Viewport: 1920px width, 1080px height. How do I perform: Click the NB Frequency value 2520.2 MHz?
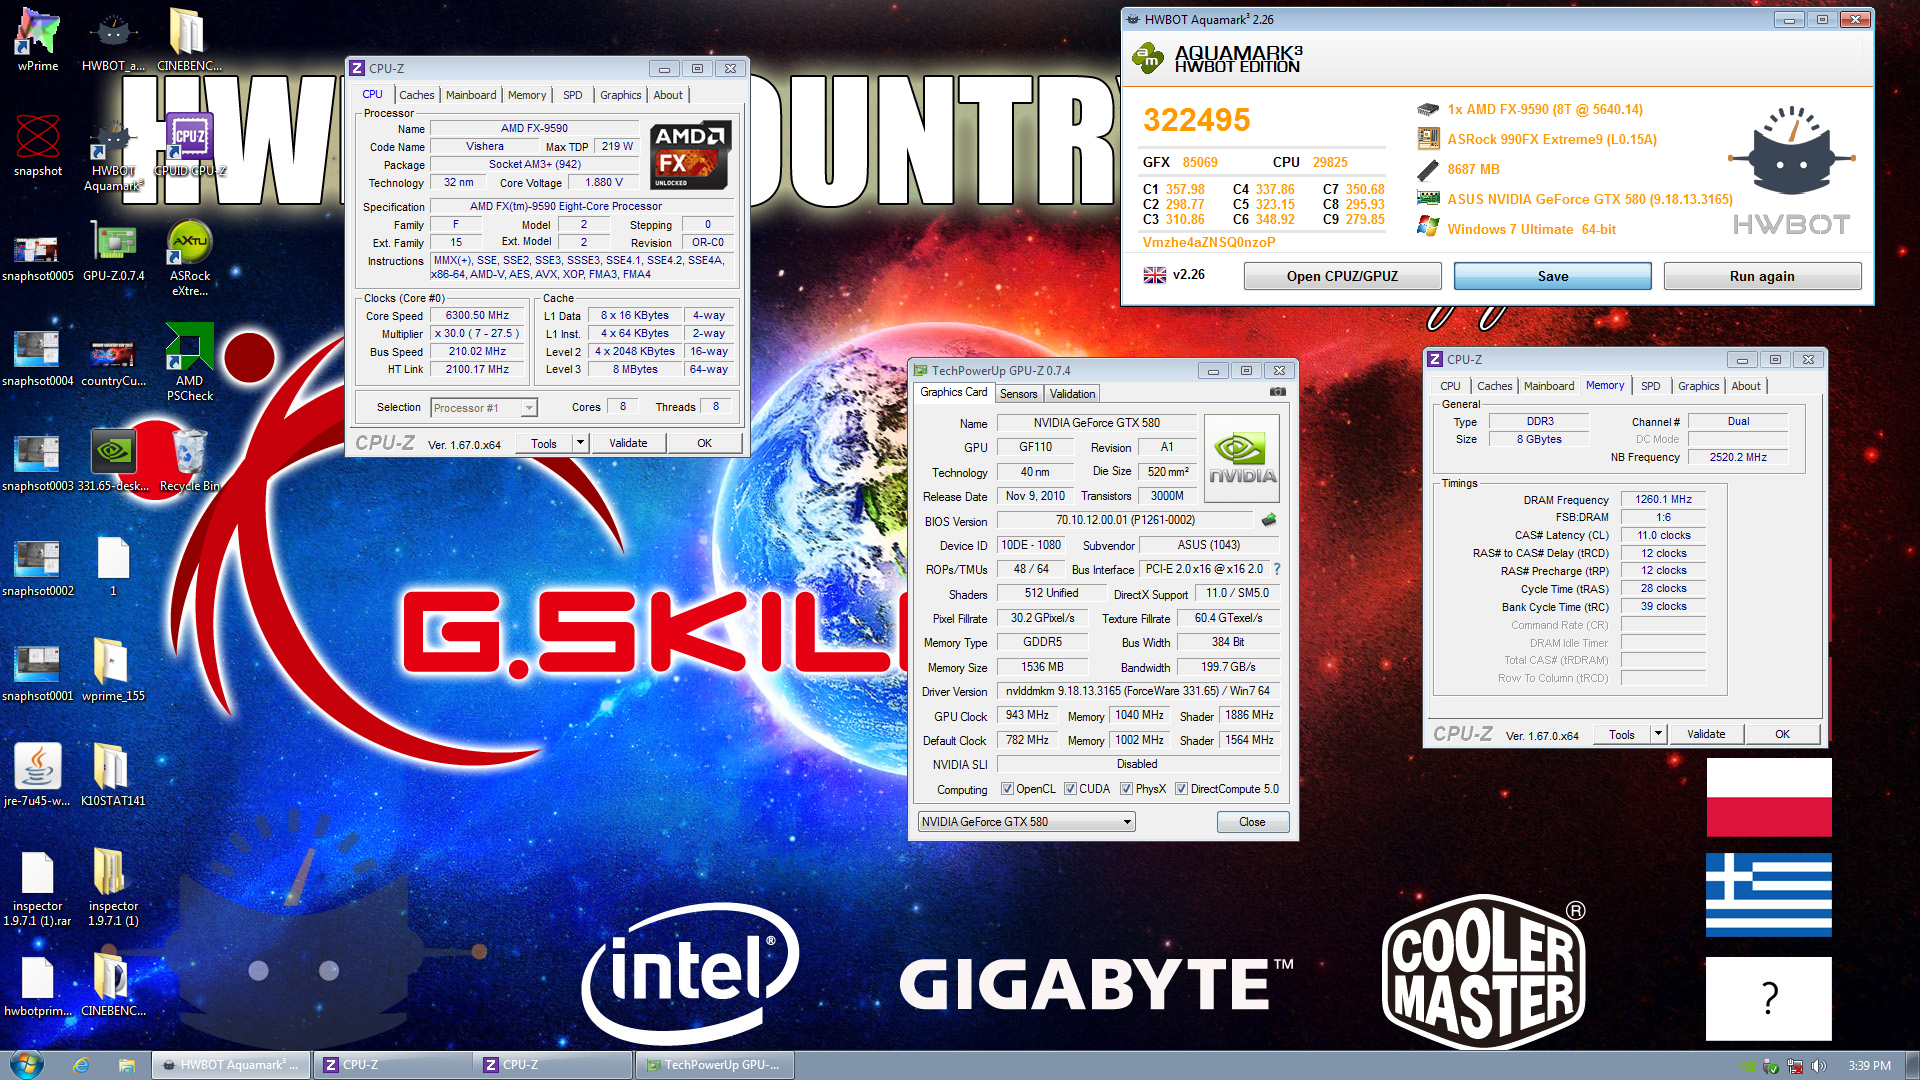(x=1738, y=457)
